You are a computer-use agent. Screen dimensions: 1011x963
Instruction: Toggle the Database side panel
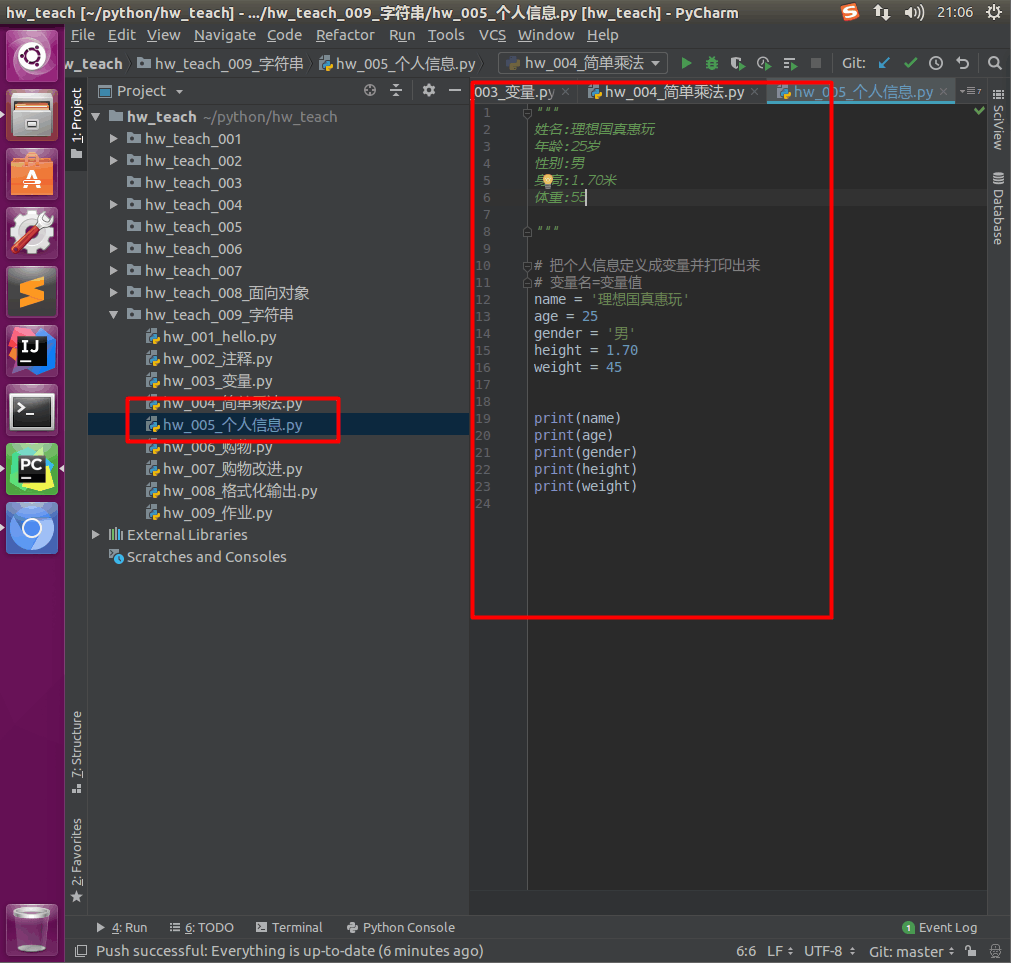(x=998, y=209)
